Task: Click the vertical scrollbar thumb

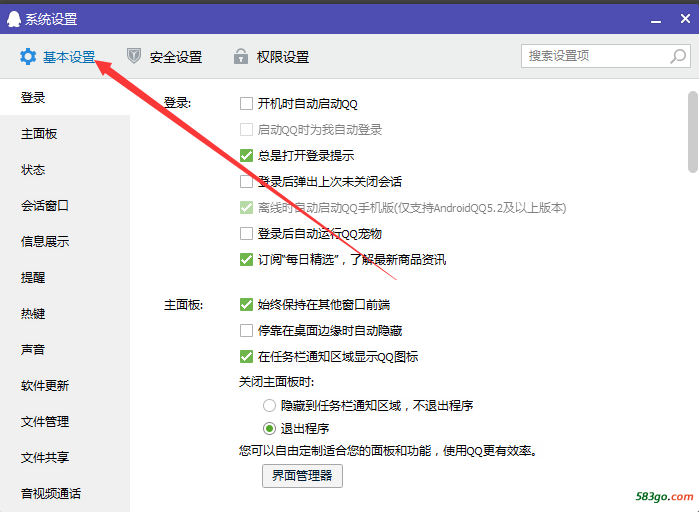Action: 692,131
